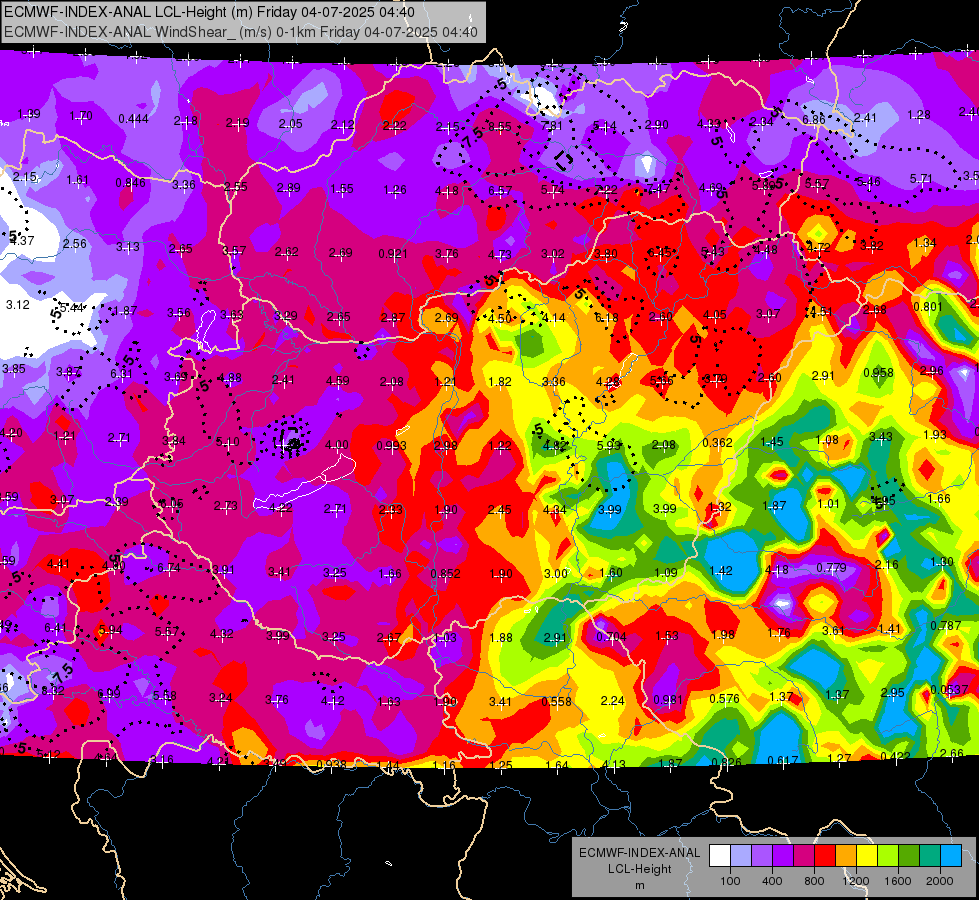Click the red legend swatch

click(x=825, y=856)
